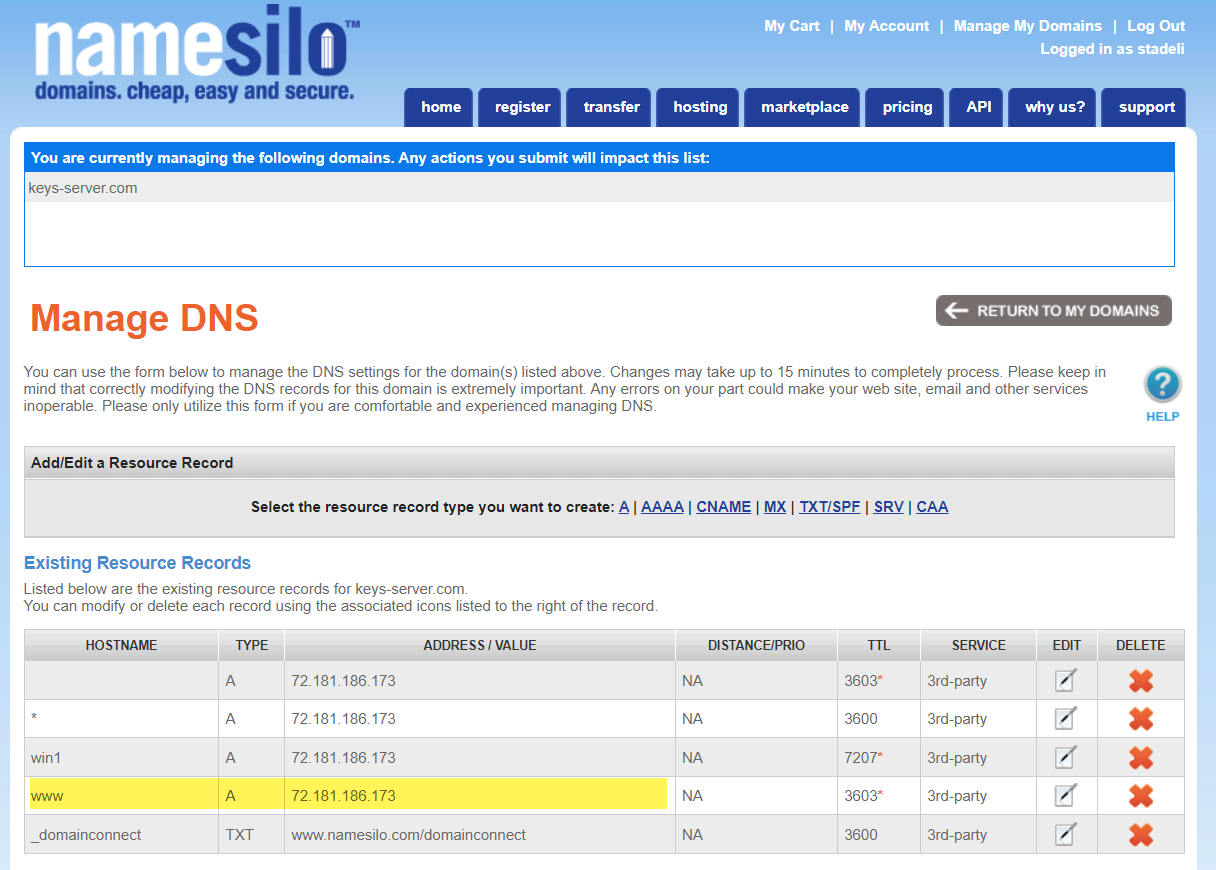This screenshot has height=870, width=1216.
Task: Create a new MX record
Action: (775, 507)
